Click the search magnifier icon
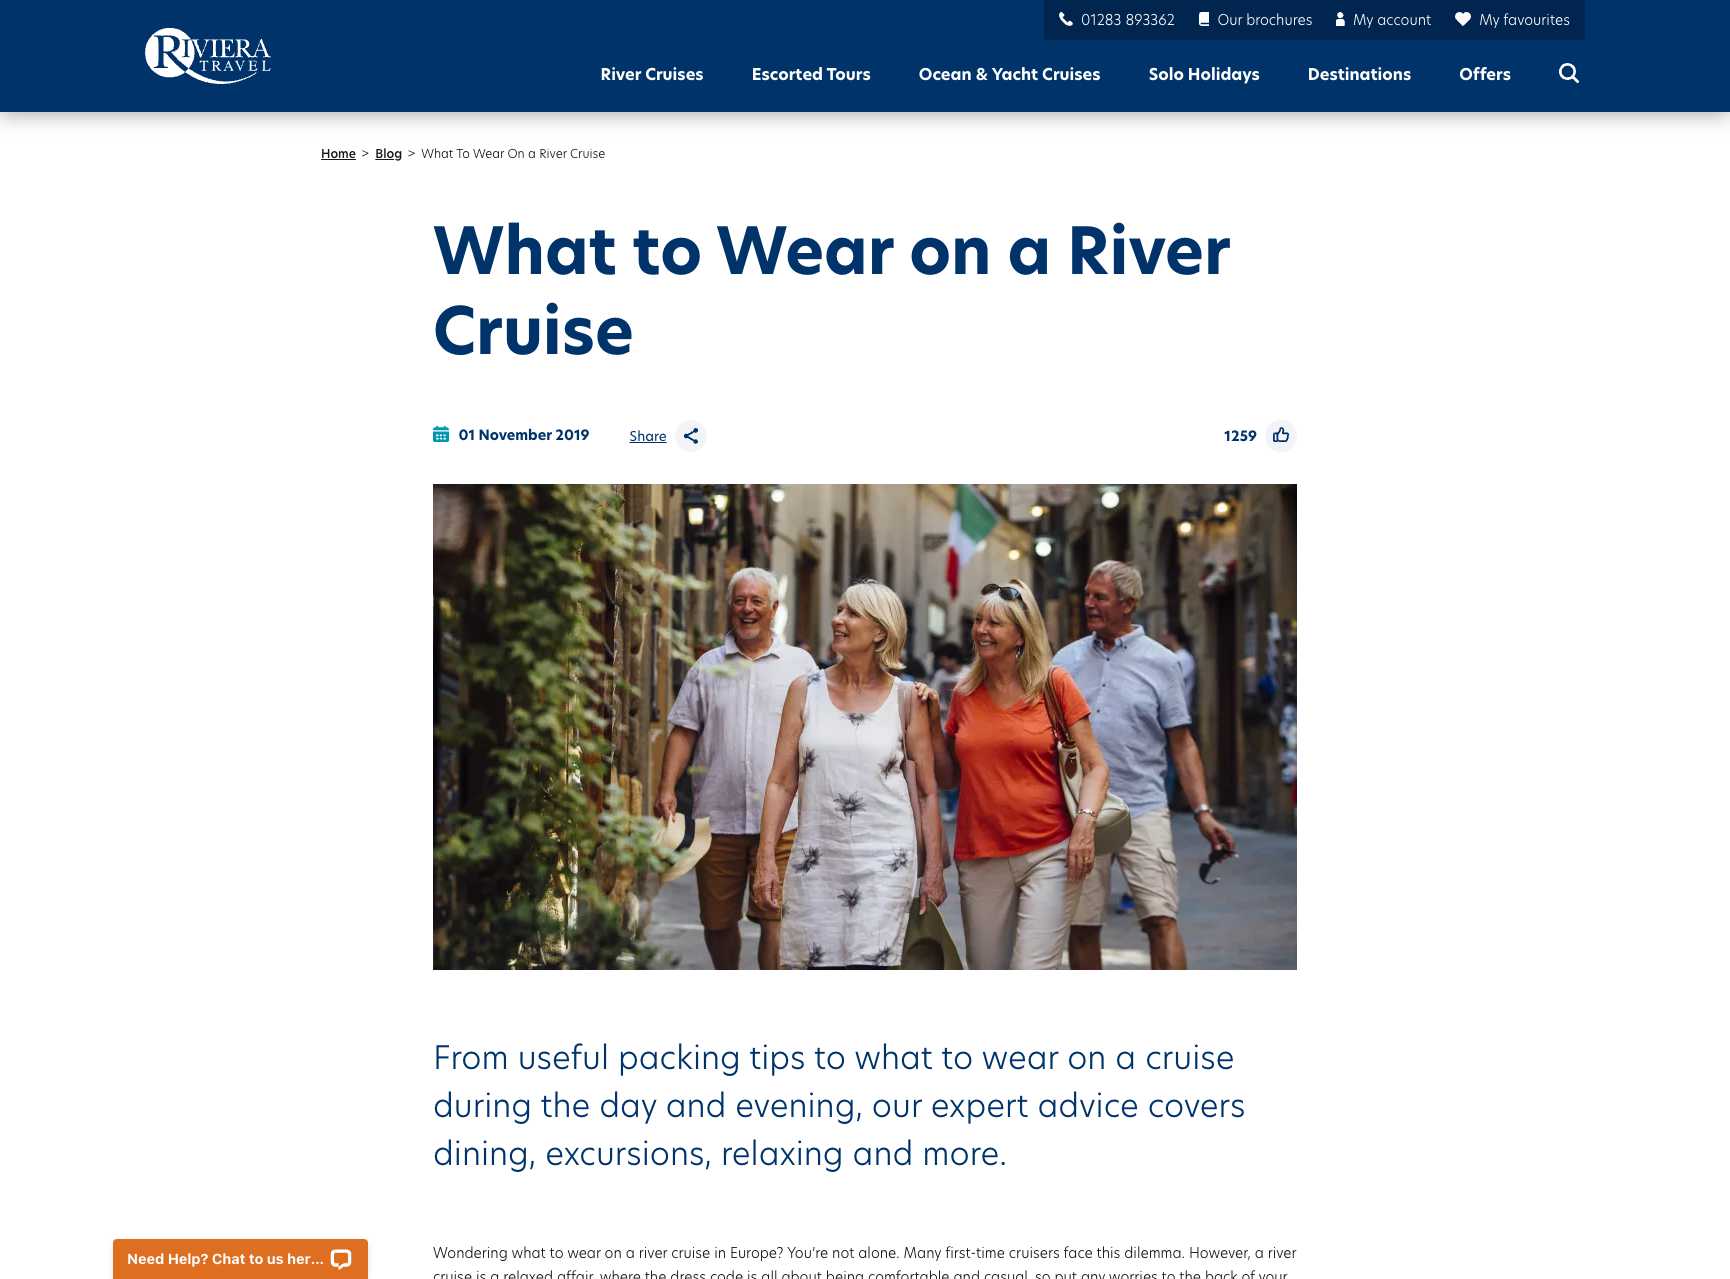1730x1279 pixels. (x=1568, y=73)
